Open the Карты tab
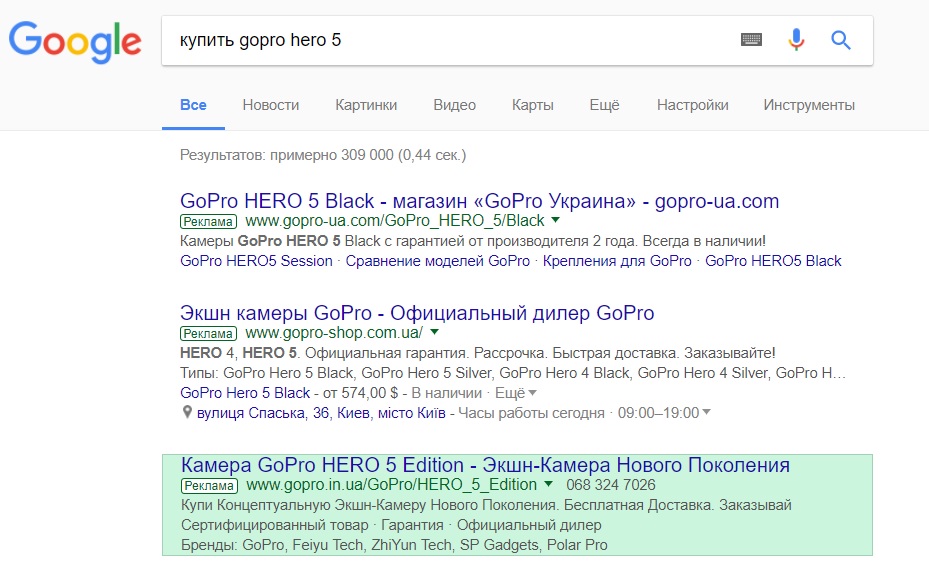Image resolution: width=929 pixels, height=586 pixels. 533,105
